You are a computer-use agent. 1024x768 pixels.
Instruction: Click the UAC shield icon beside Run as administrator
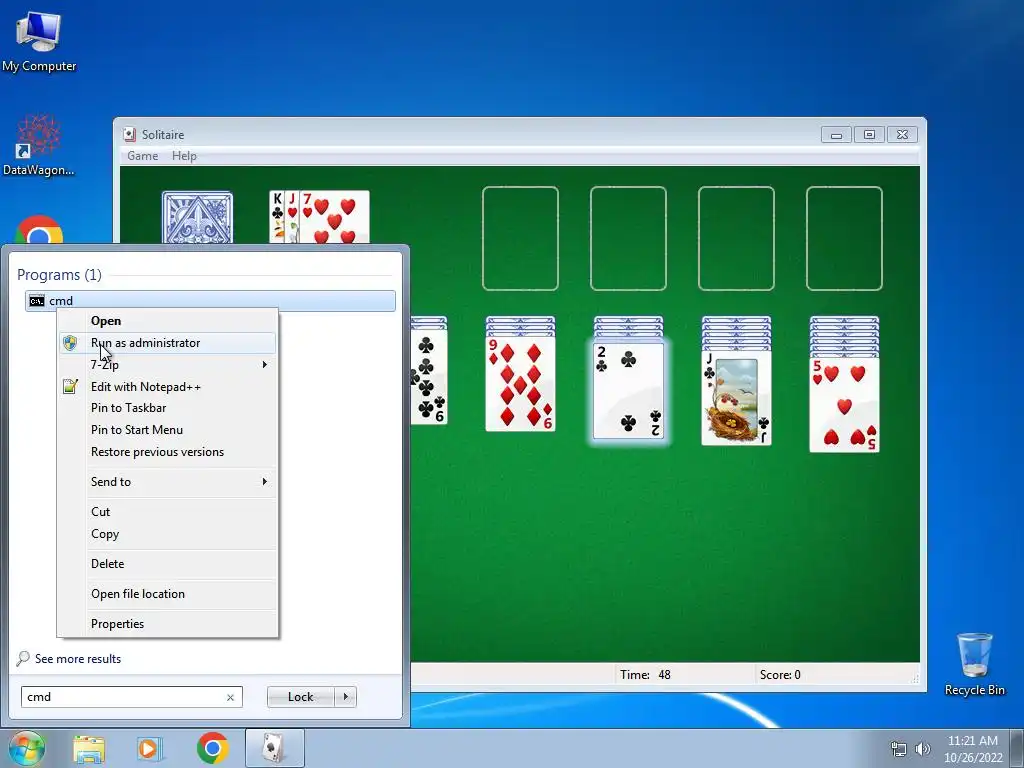[71, 343]
